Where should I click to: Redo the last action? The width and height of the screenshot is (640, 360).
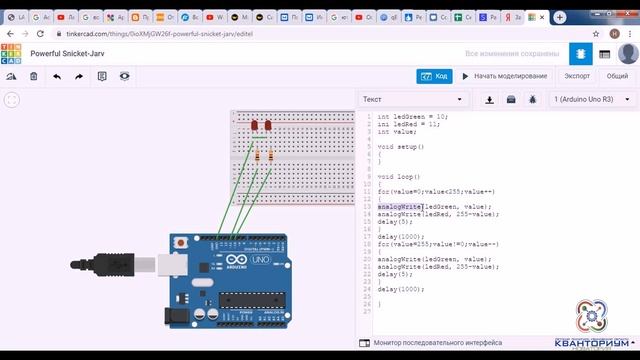point(79,76)
